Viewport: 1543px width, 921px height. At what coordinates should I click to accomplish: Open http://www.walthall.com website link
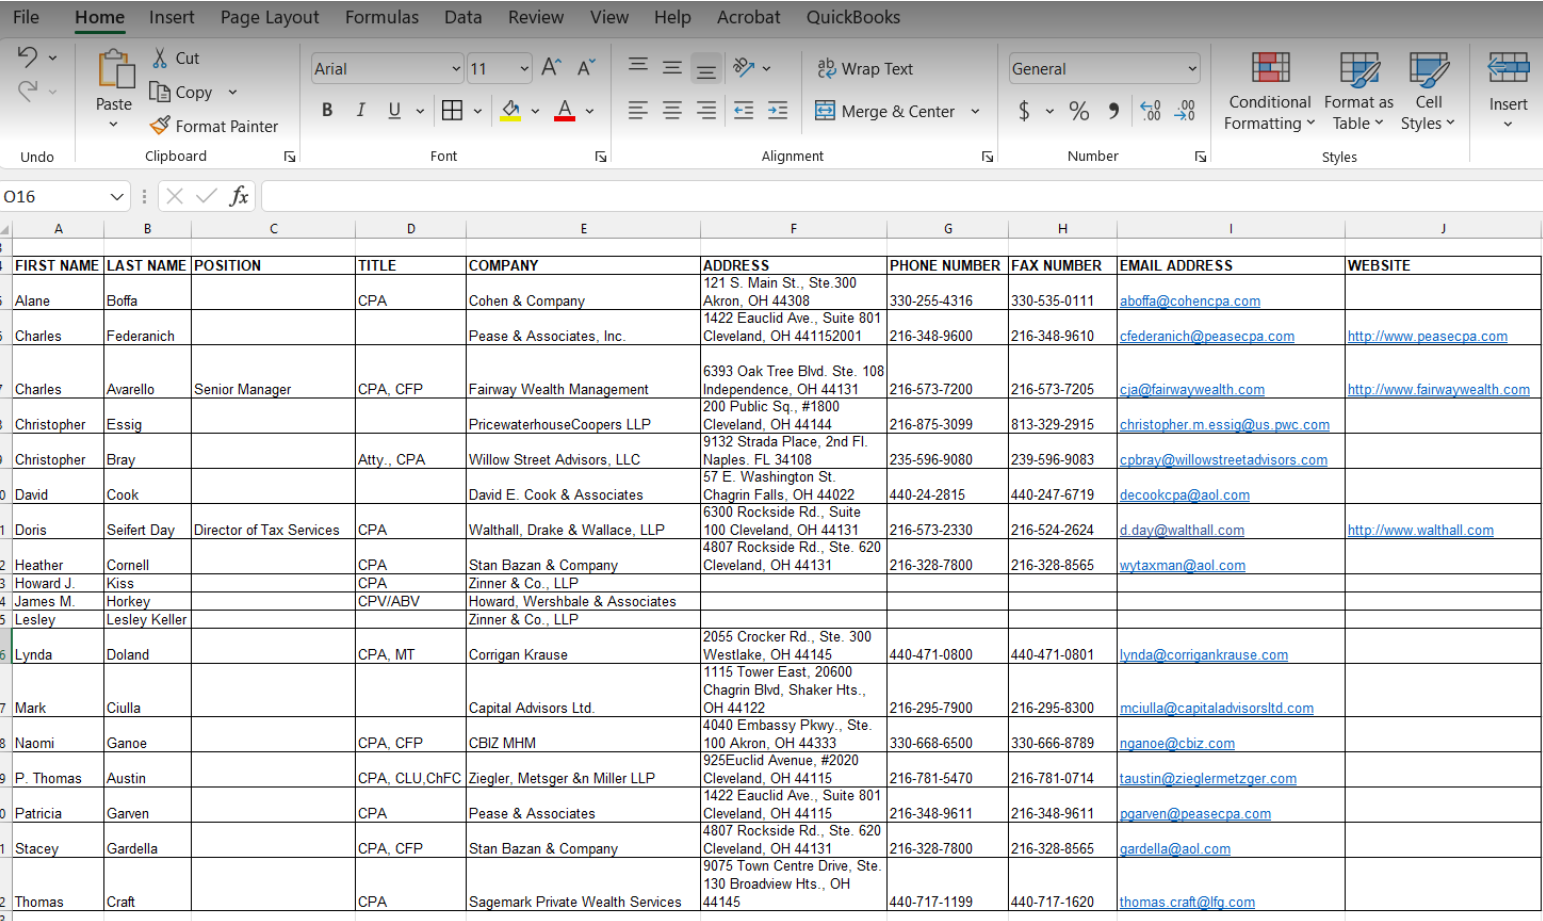[x=1420, y=530]
